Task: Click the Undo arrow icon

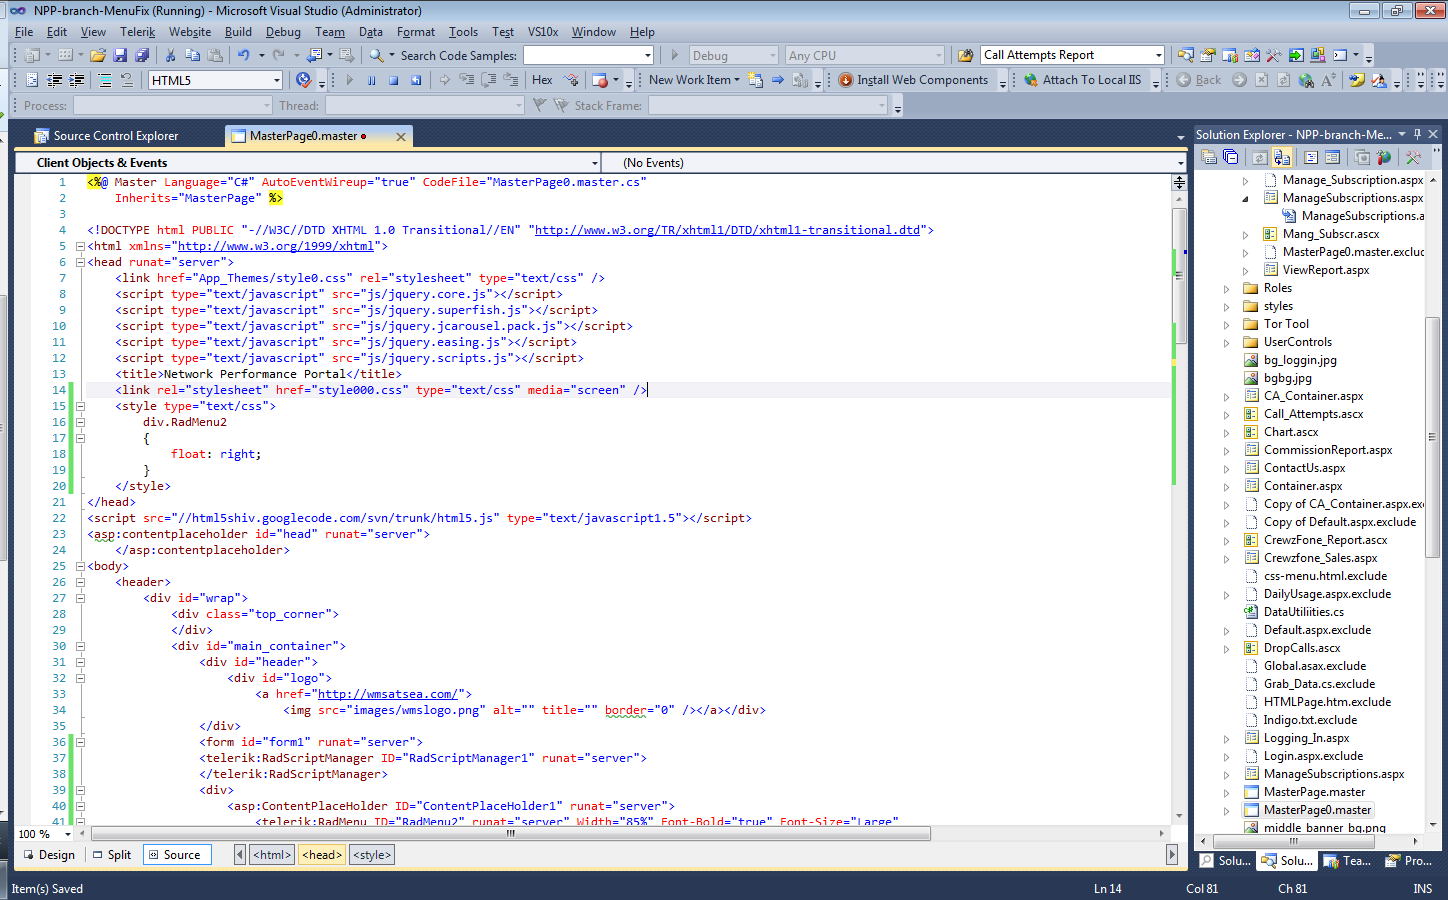Action: [243, 56]
